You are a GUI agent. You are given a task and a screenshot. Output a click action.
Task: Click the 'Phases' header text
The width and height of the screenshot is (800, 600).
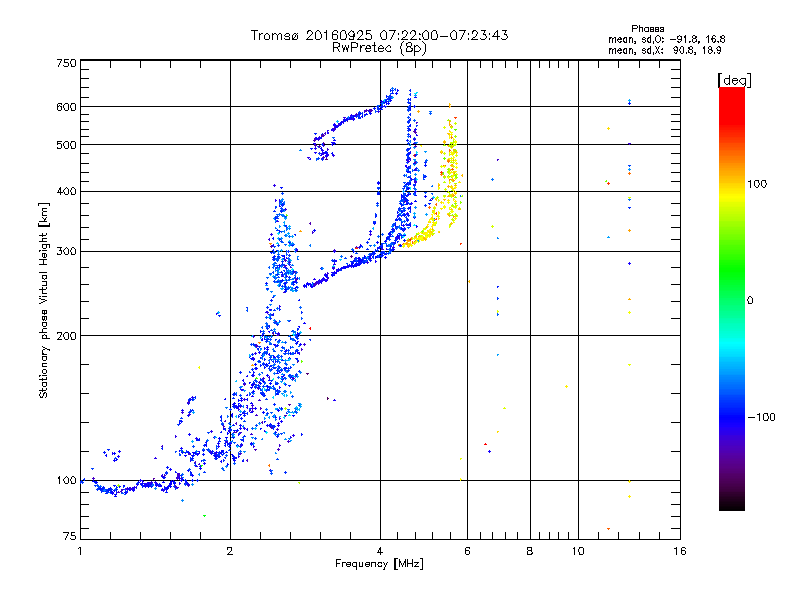pyautogui.click(x=647, y=29)
